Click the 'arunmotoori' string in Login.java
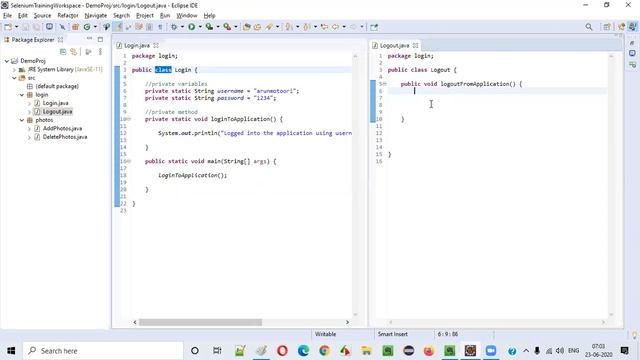This screenshot has height=360, width=640. coord(276,91)
